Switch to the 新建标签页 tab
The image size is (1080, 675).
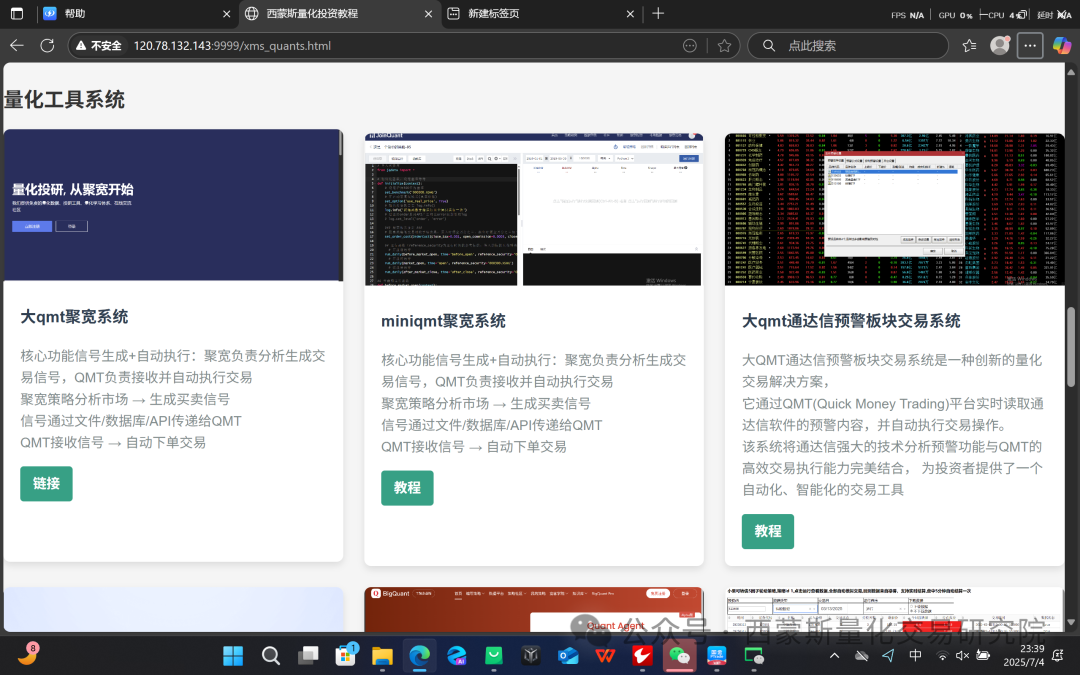[x=541, y=14]
